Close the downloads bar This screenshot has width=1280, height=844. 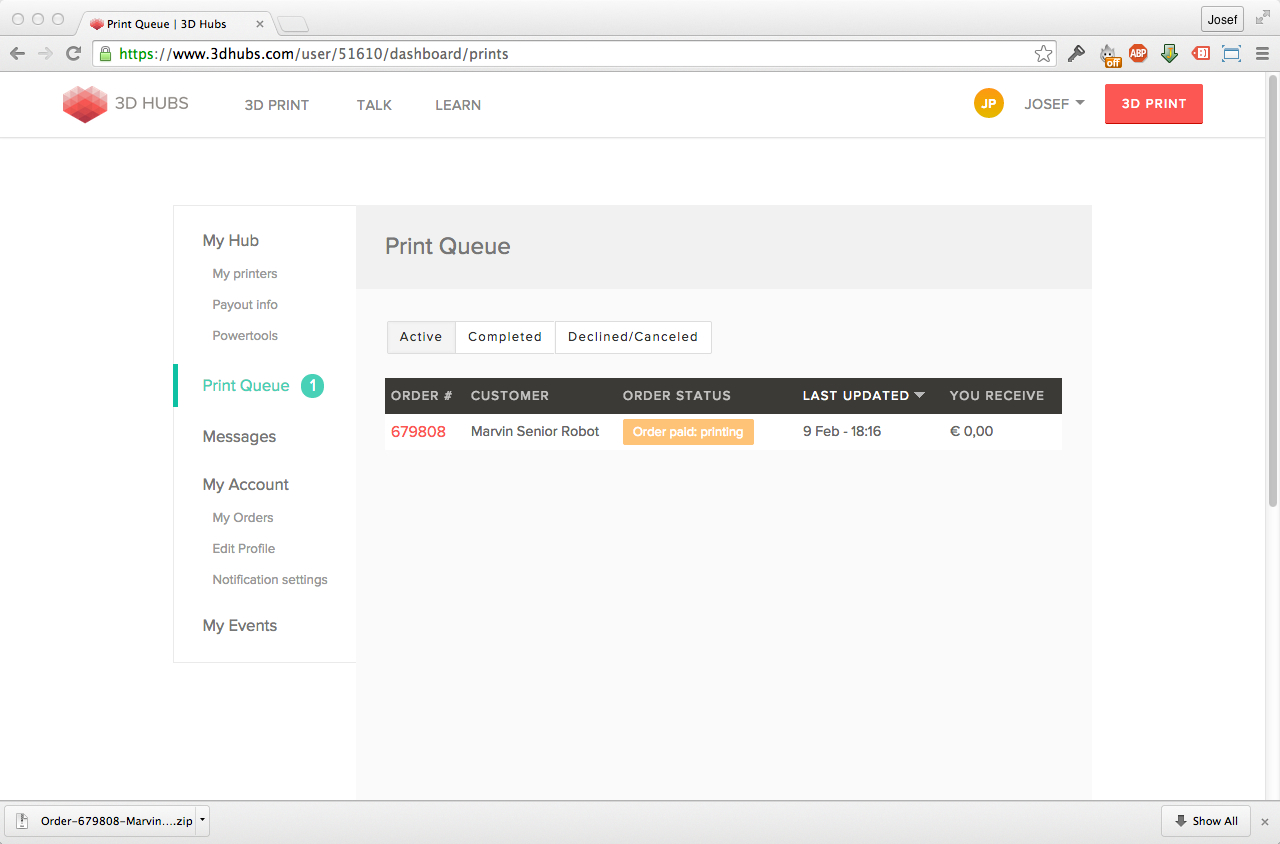[1265, 822]
